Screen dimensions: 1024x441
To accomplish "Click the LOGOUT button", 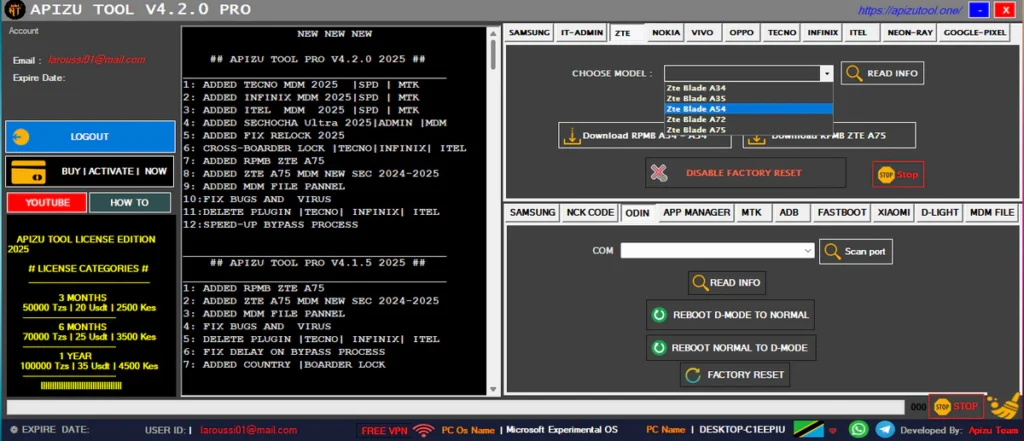I will tap(90, 137).
